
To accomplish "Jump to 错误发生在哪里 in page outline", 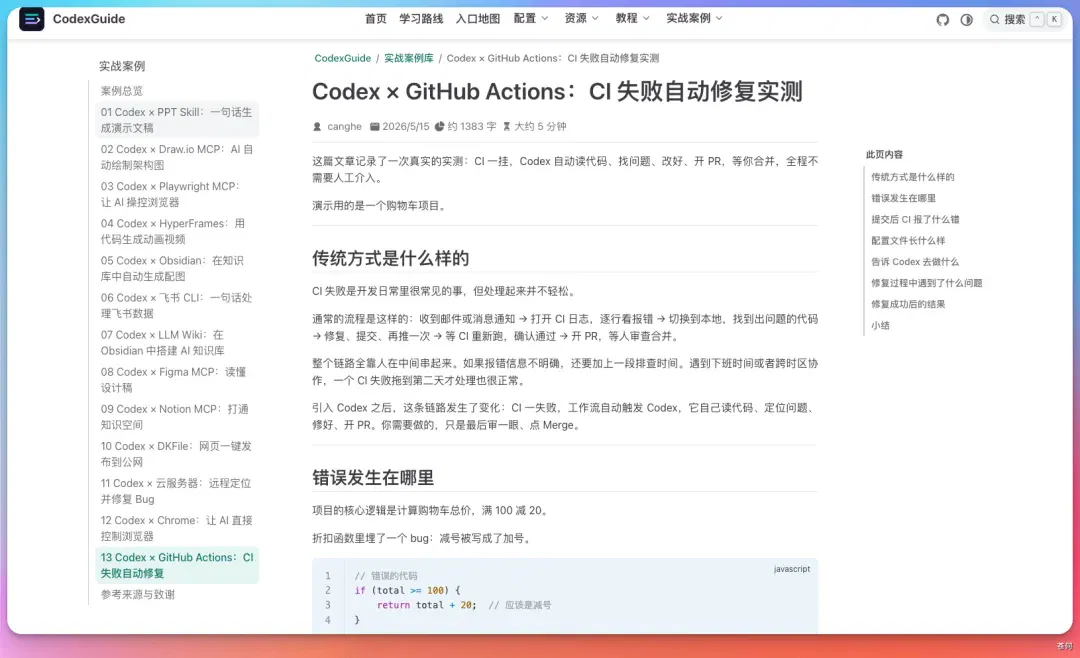I will click(x=903, y=198).
